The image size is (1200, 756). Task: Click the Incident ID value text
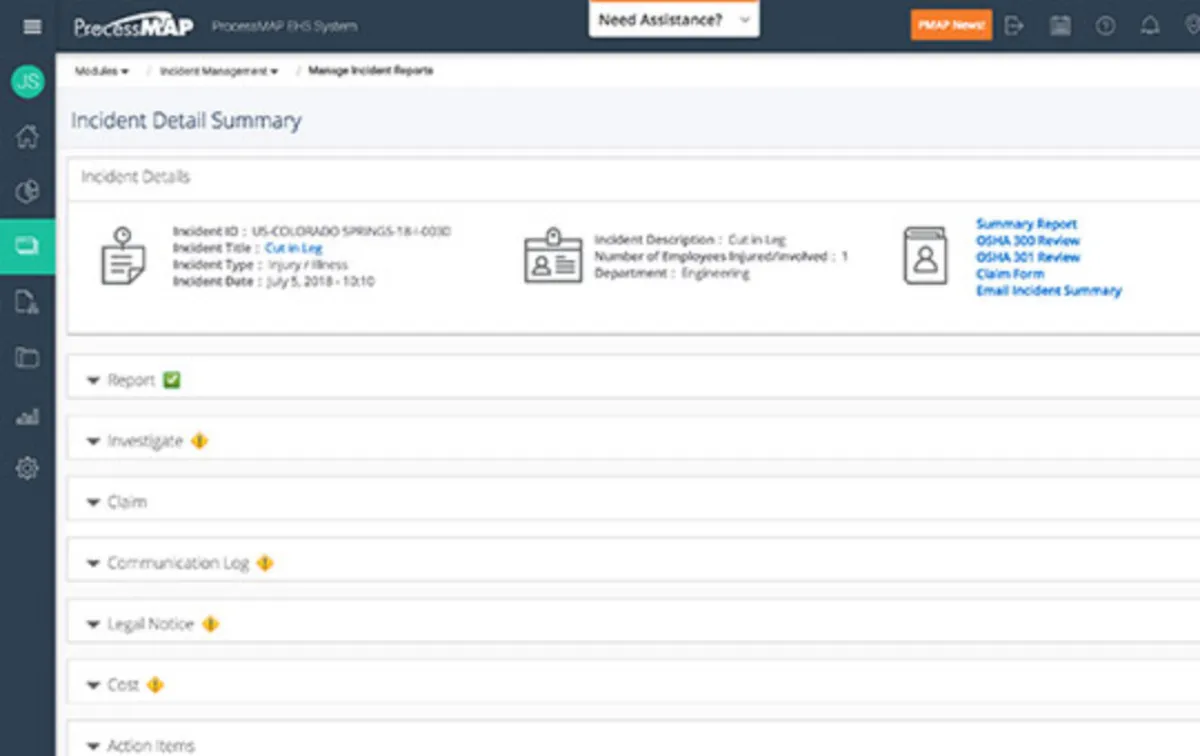point(351,231)
